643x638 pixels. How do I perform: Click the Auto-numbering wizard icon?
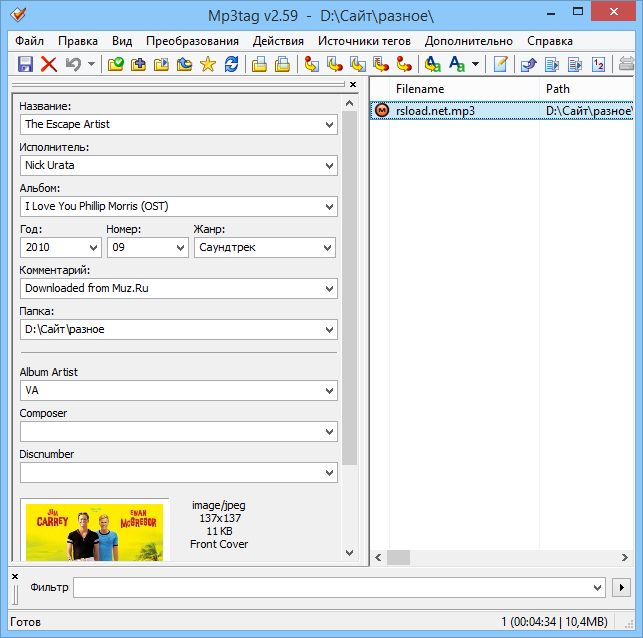tap(598, 64)
